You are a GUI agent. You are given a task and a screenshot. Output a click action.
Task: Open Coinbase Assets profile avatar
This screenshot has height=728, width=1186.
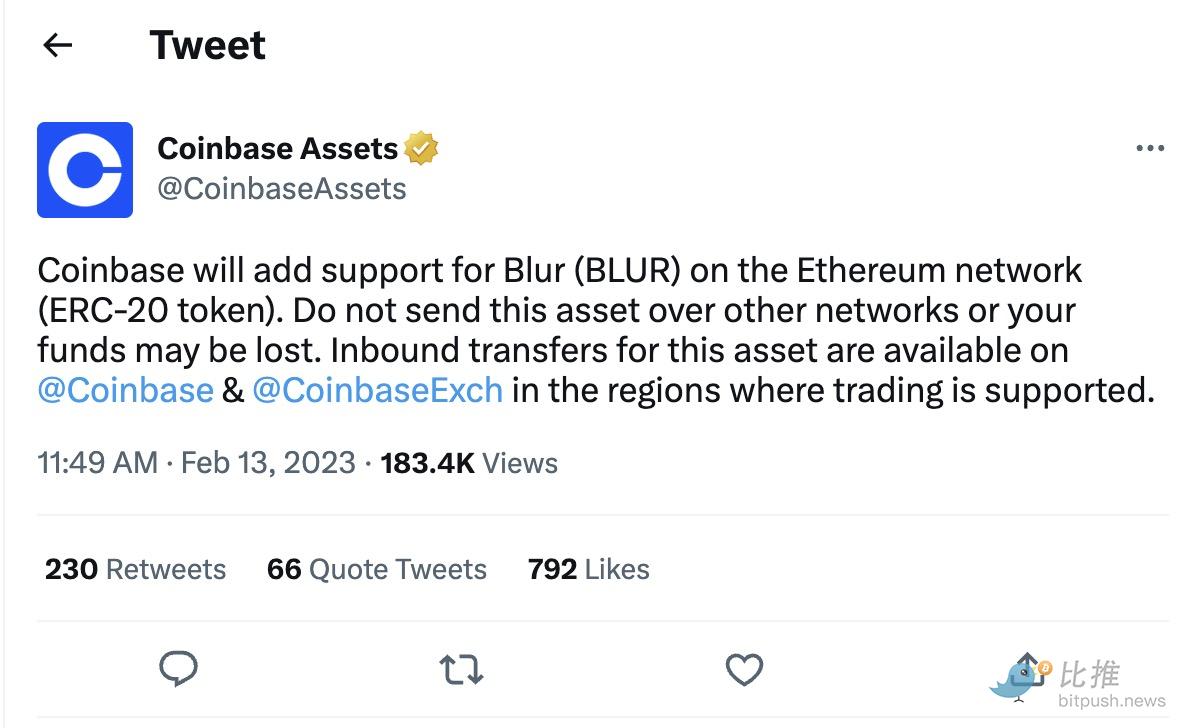(x=85, y=170)
